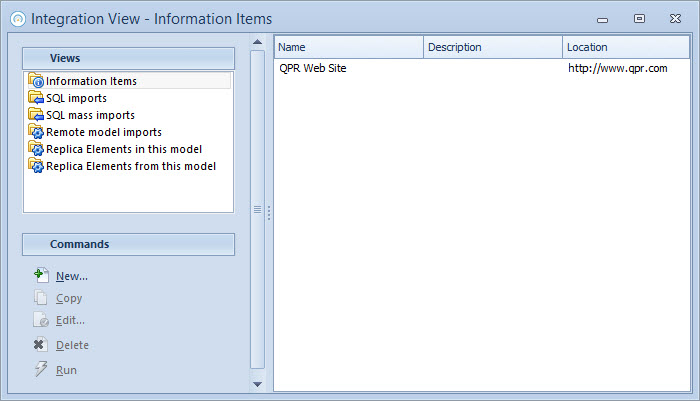Viewport: 700px width, 401px height.
Task: Click the Copy pages icon
Action: 41,297
